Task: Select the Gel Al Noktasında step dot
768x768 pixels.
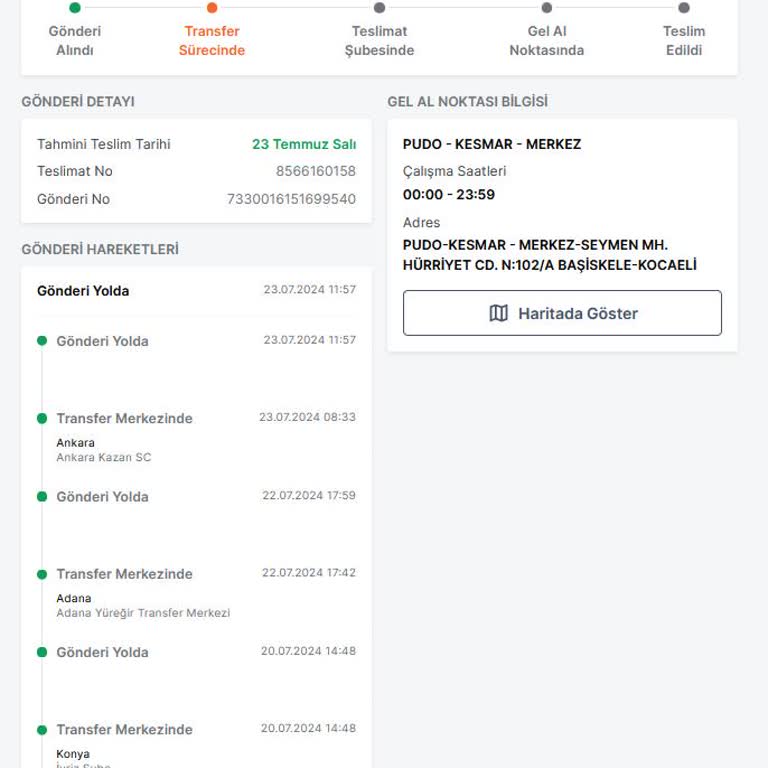Action: pos(547,8)
